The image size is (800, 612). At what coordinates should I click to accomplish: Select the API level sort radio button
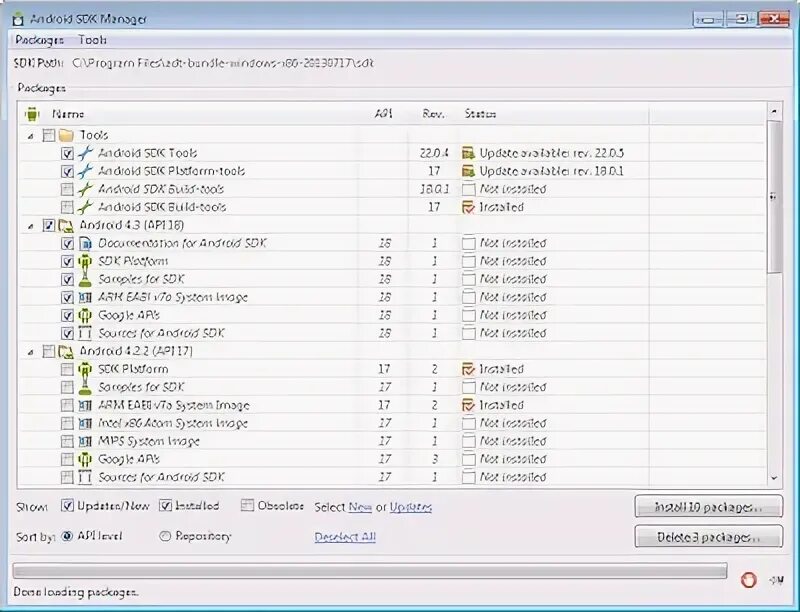click(67, 536)
